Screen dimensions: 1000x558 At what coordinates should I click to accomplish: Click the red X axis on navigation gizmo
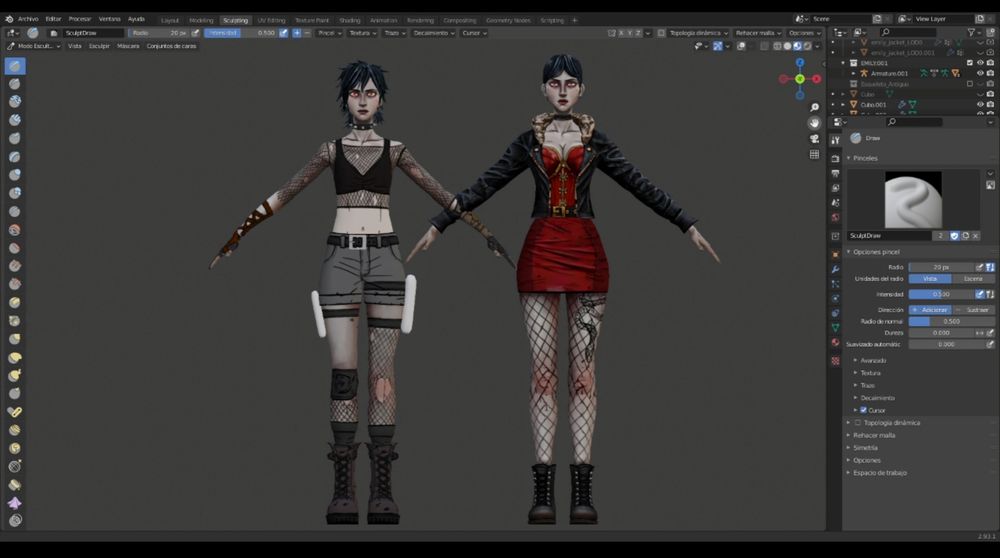coord(816,79)
